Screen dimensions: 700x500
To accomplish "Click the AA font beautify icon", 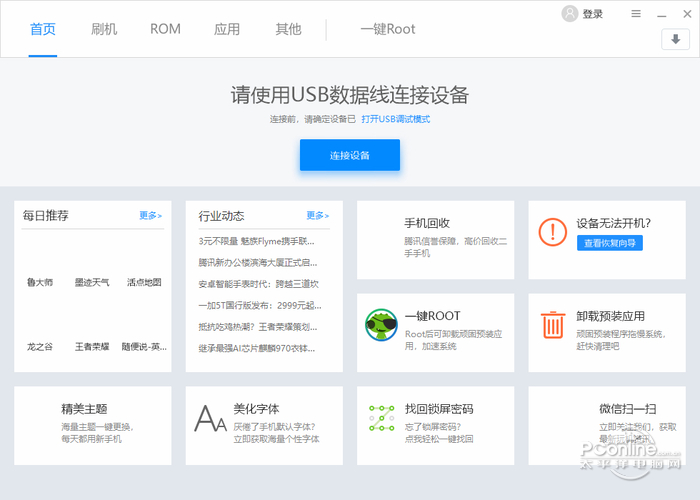I will [x=209, y=418].
